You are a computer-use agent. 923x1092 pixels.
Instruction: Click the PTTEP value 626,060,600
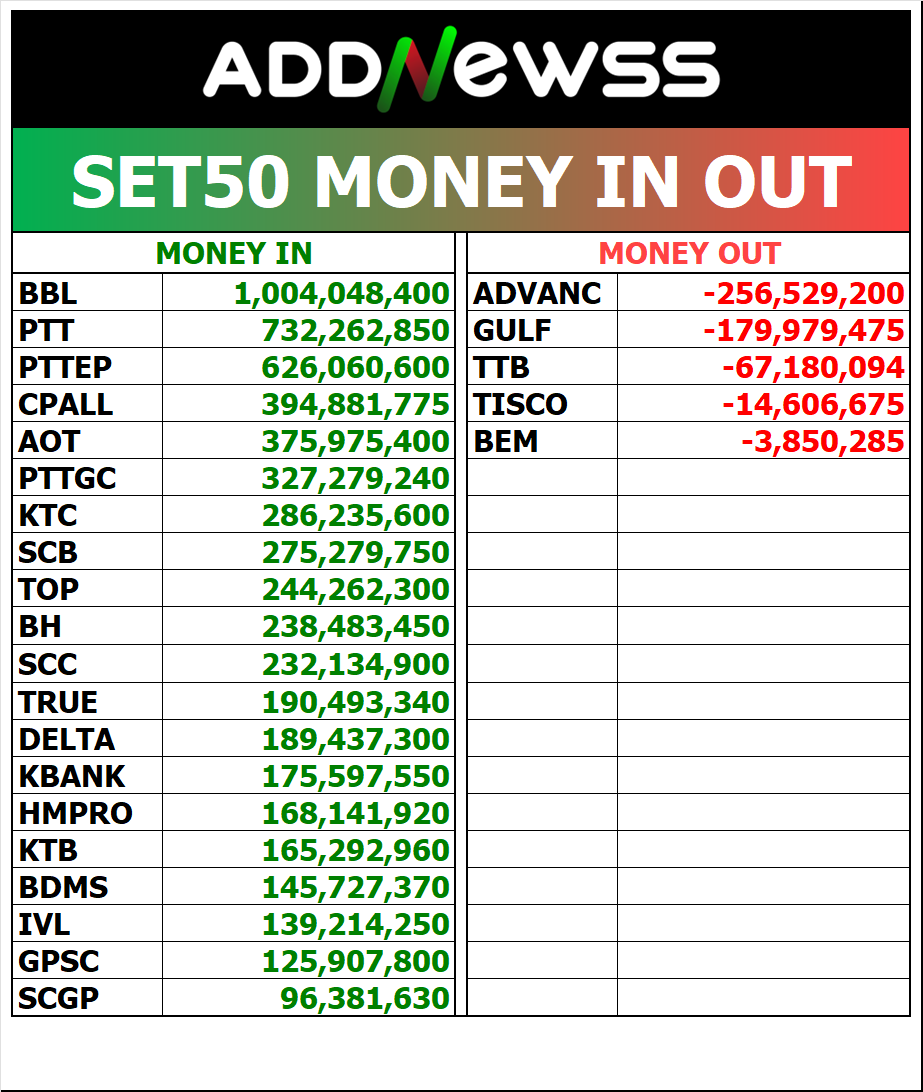(355, 367)
